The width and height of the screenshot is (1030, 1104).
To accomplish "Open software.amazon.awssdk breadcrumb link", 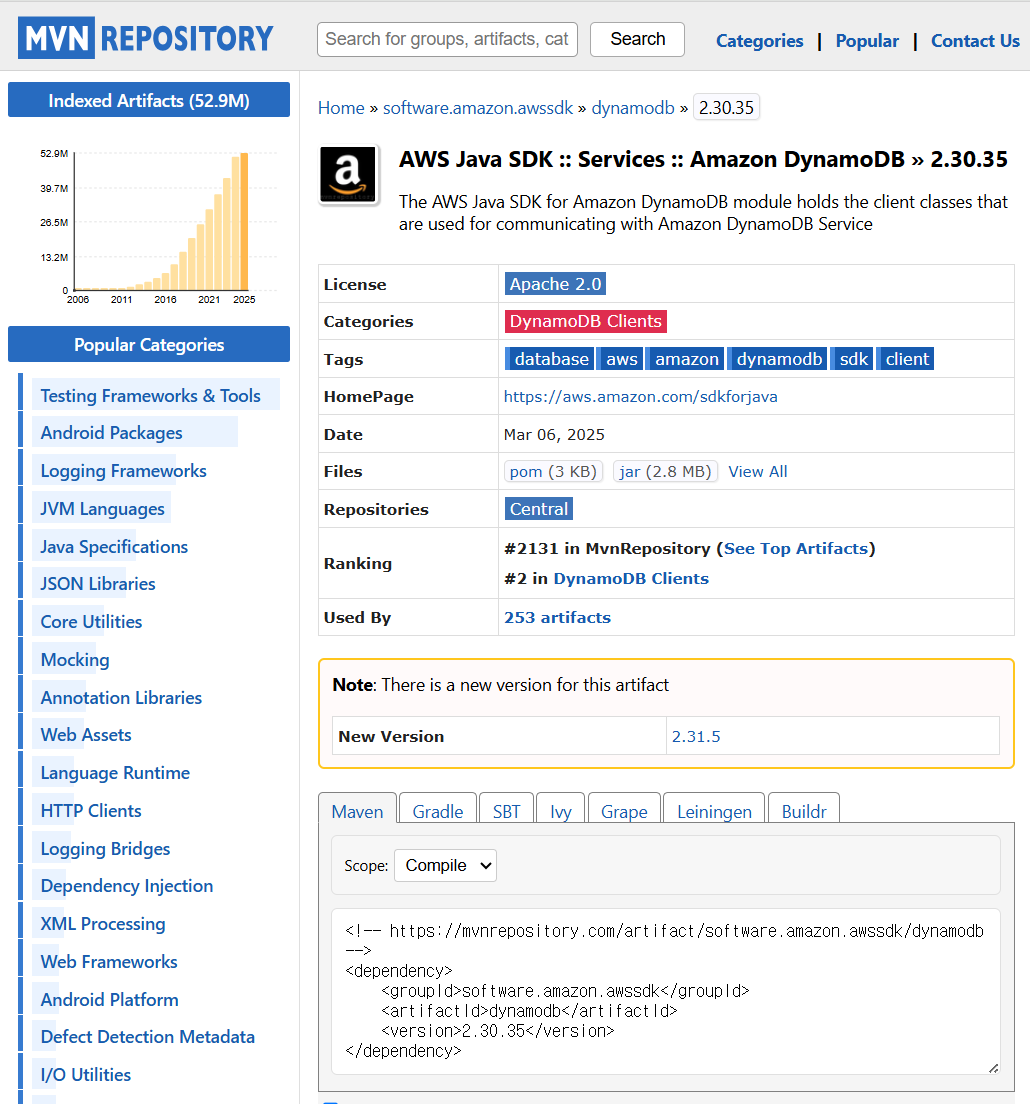I will 478,108.
